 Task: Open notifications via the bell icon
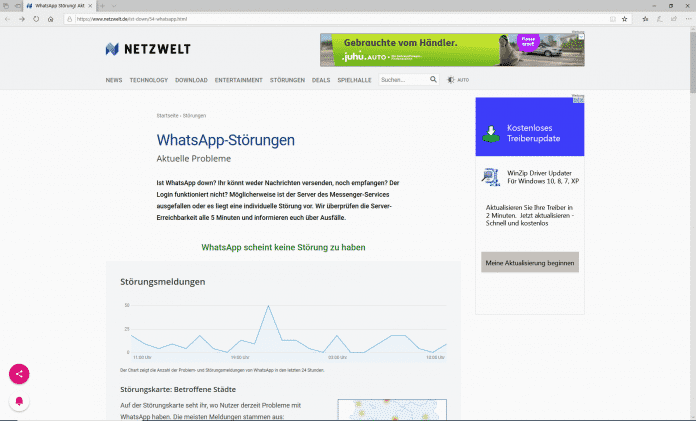20,400
